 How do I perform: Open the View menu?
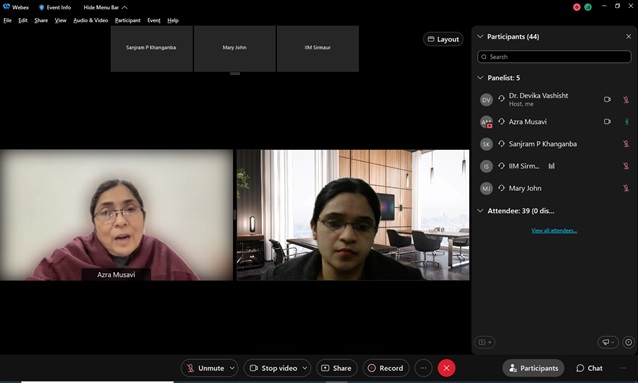(60, 20)
